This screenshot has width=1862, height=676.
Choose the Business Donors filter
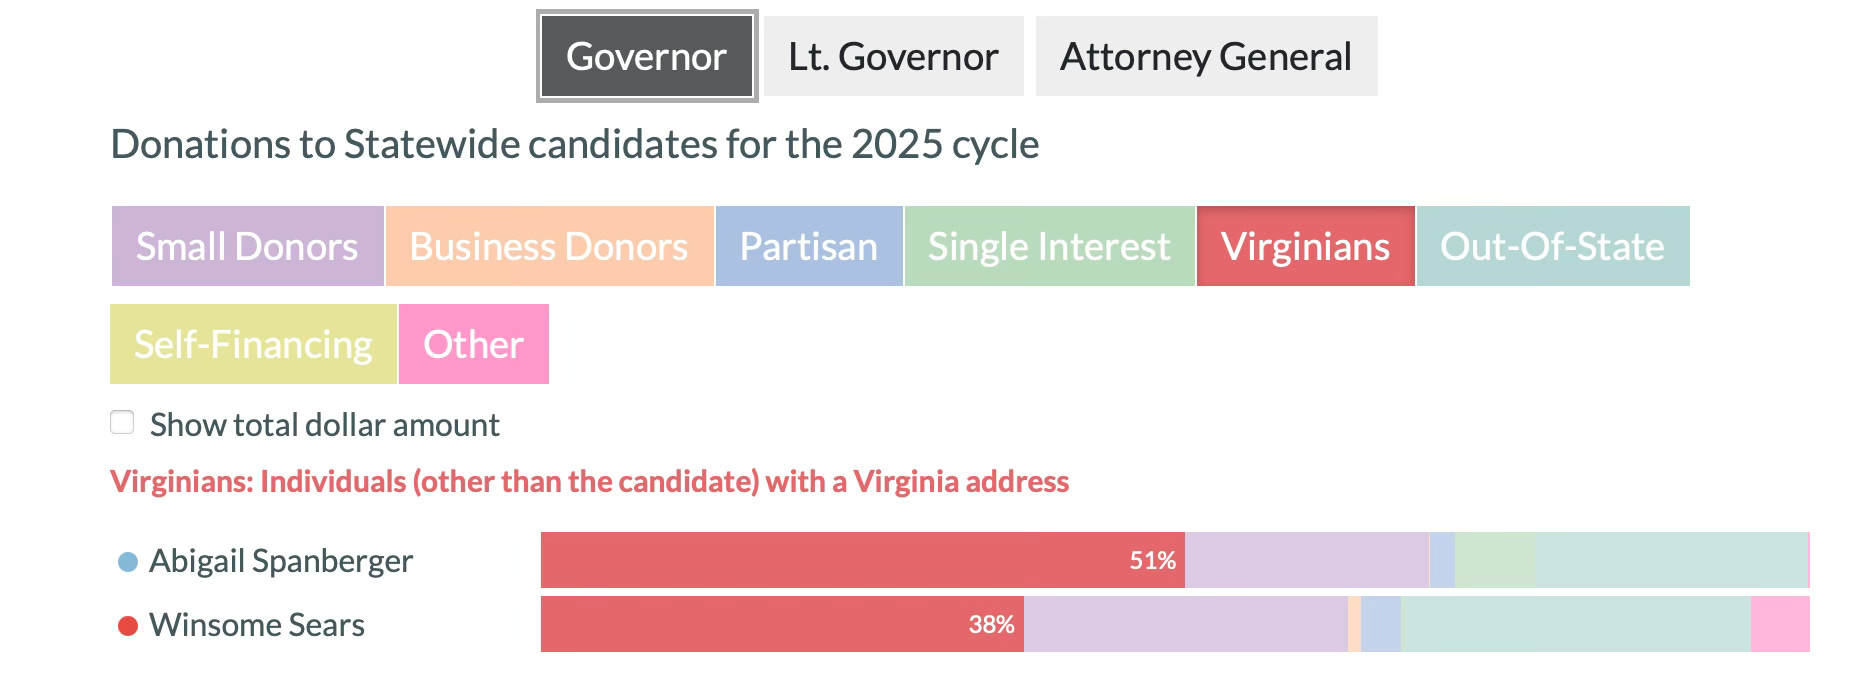549,246
